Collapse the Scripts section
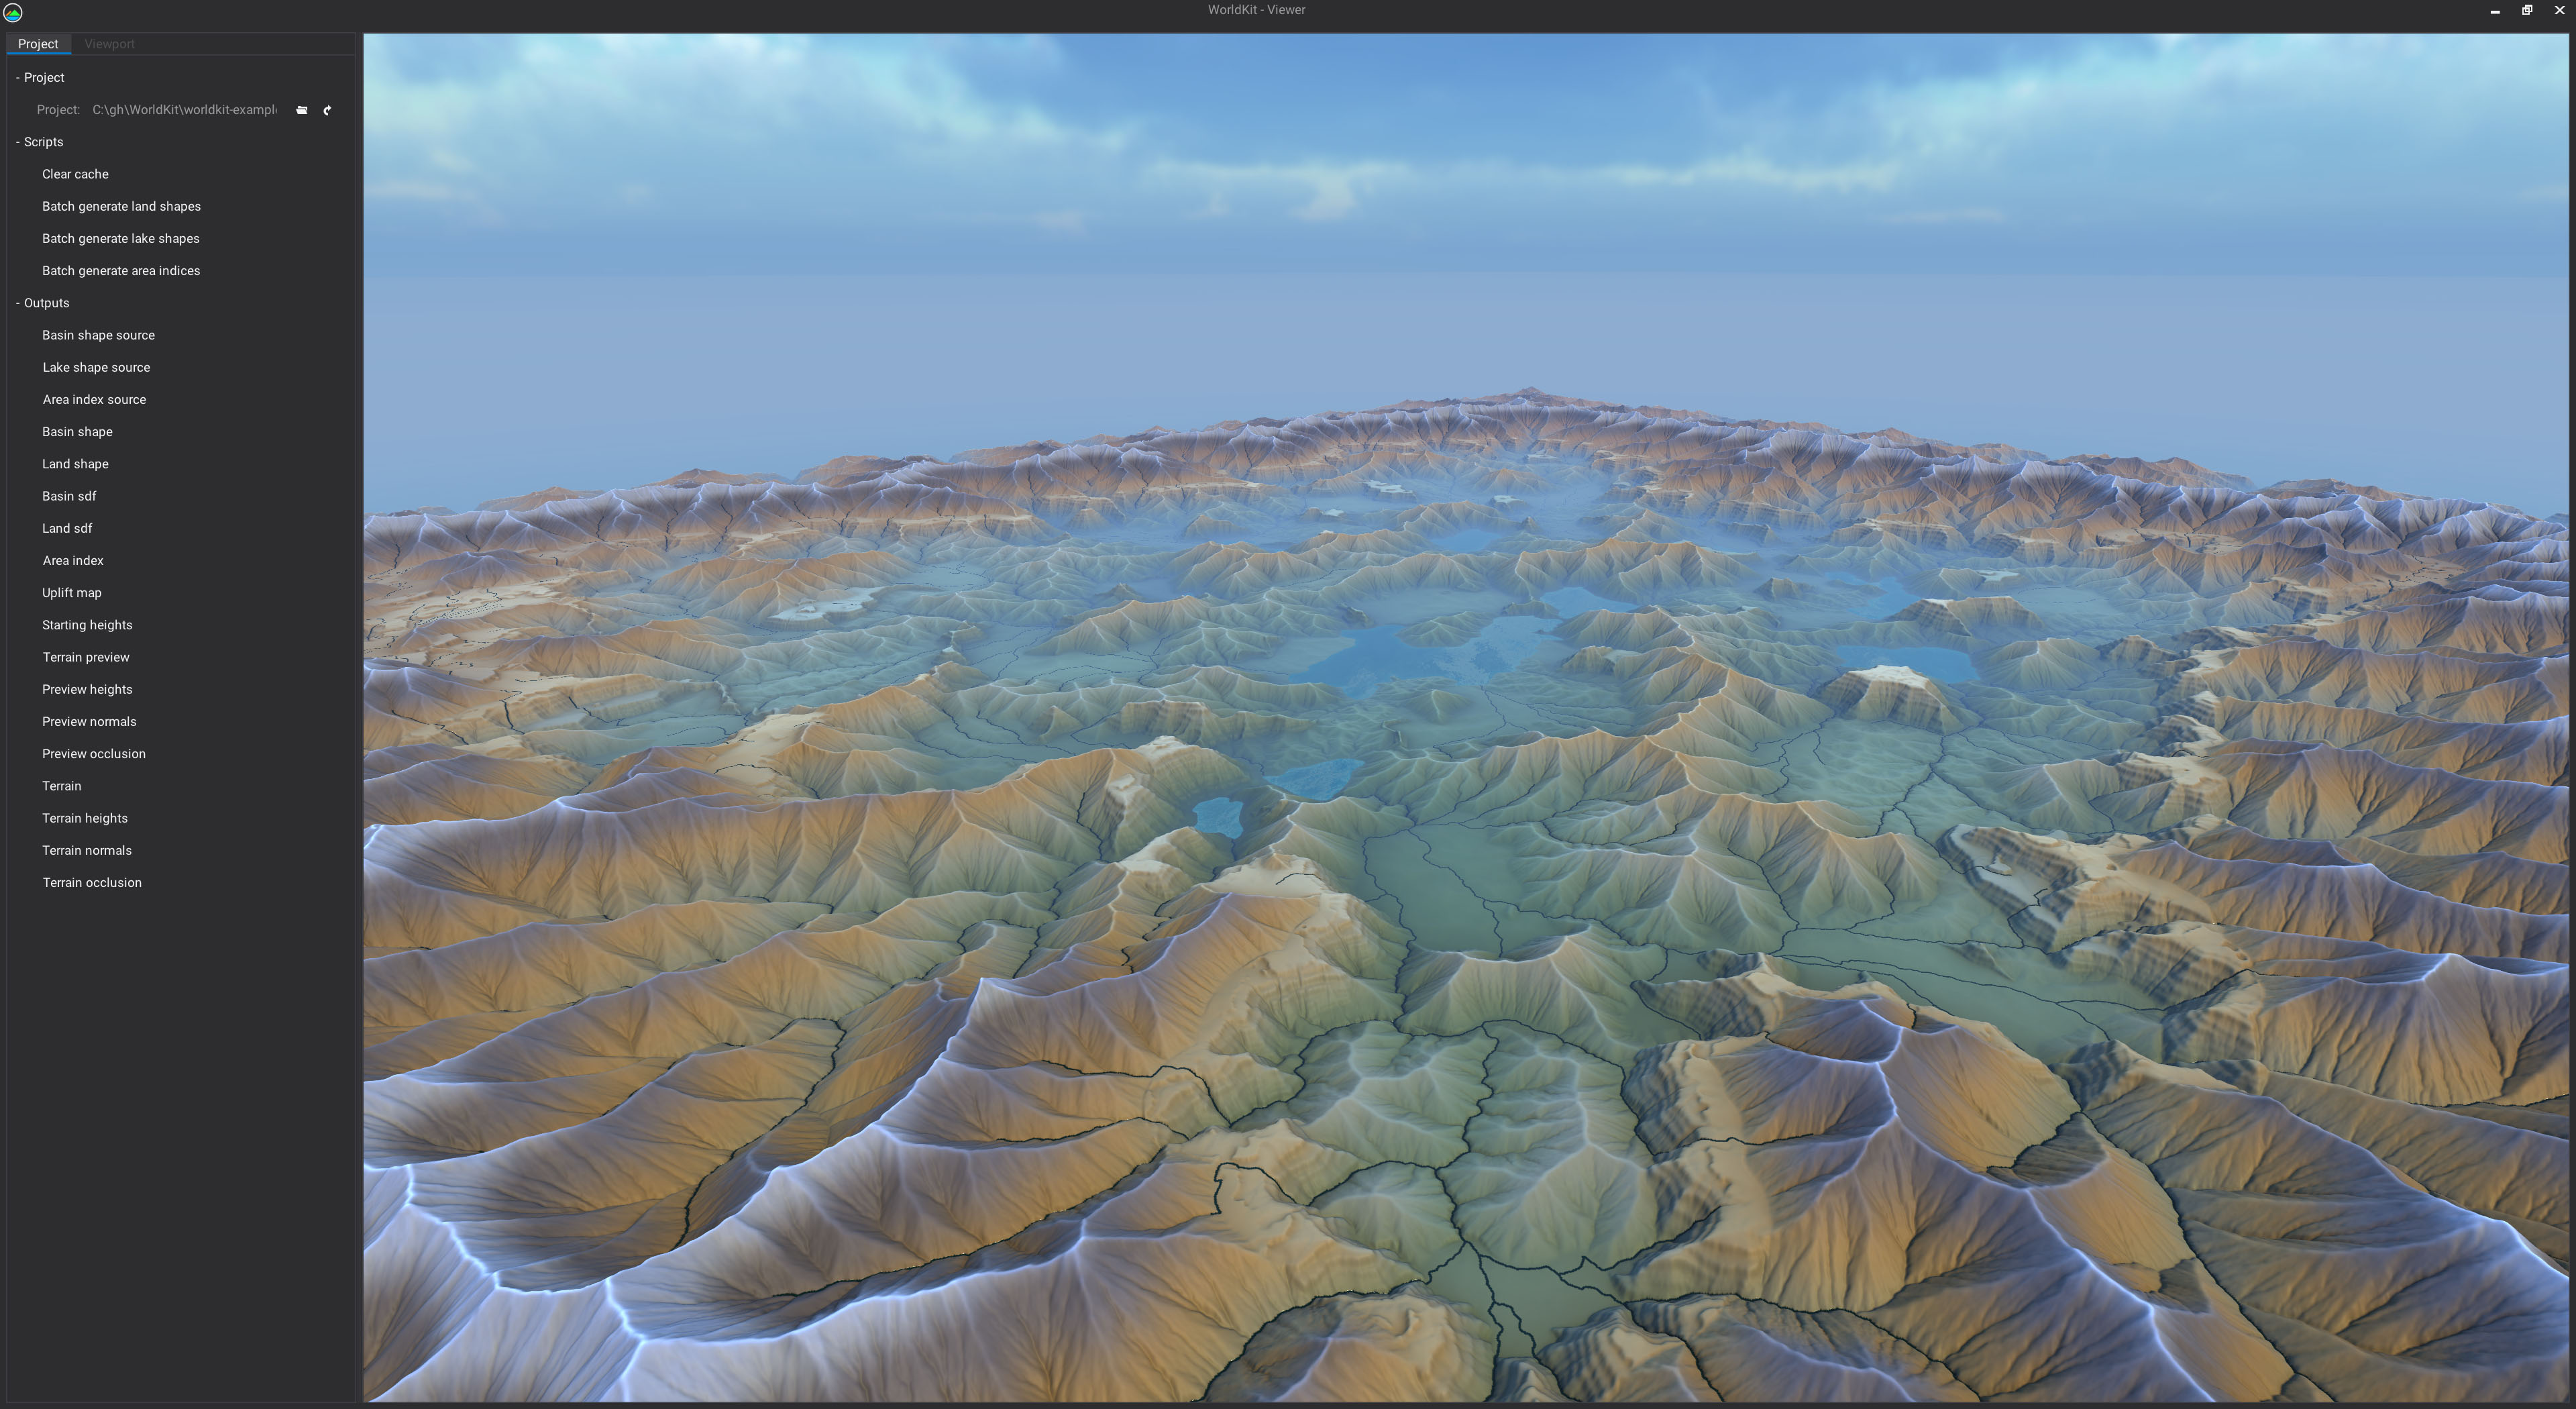The width and height of the screenshot is (2576, 1409). click(x=18, y=142)
